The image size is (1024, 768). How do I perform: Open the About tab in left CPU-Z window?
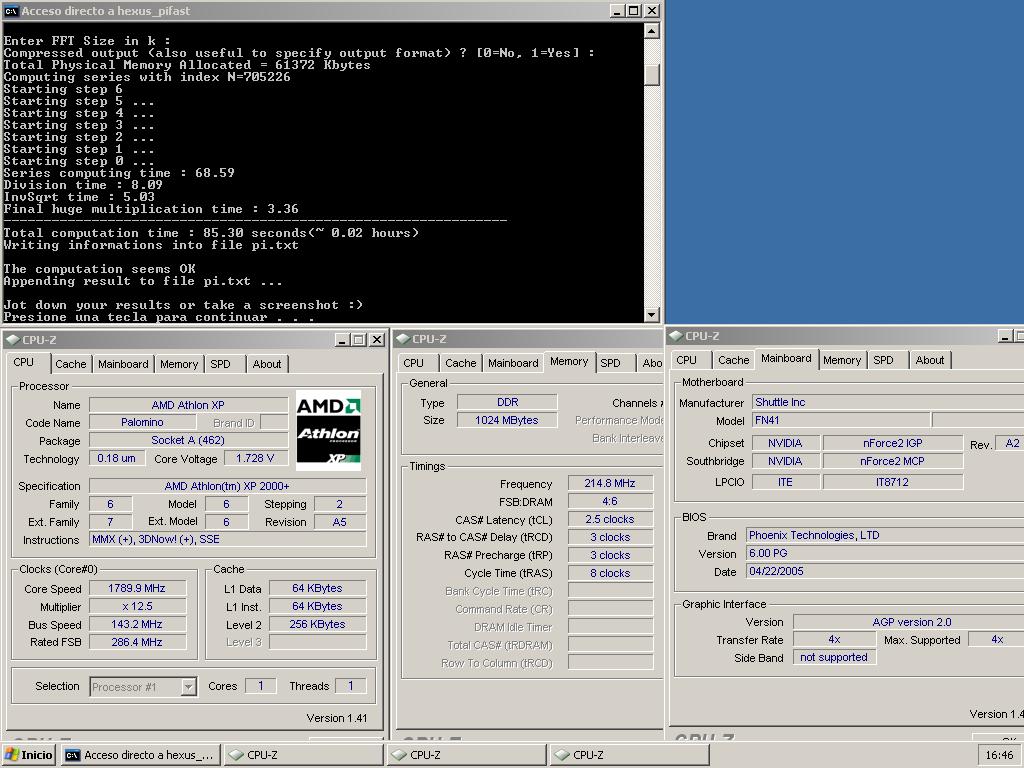coord(267,364)
